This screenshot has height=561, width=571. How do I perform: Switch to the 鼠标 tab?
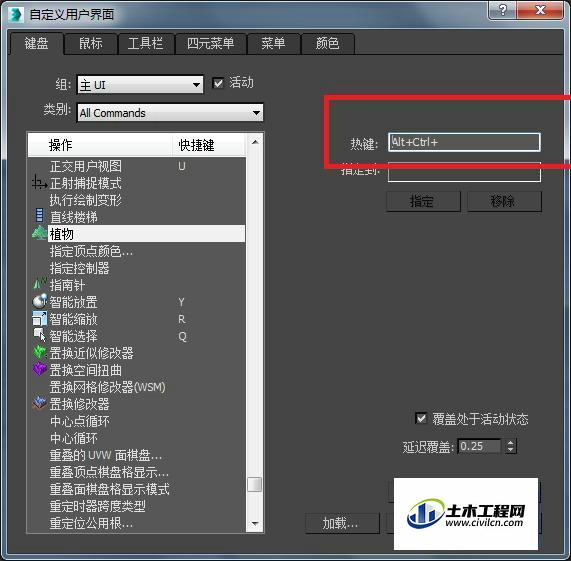pyautogui.click(x=91, y=44)
